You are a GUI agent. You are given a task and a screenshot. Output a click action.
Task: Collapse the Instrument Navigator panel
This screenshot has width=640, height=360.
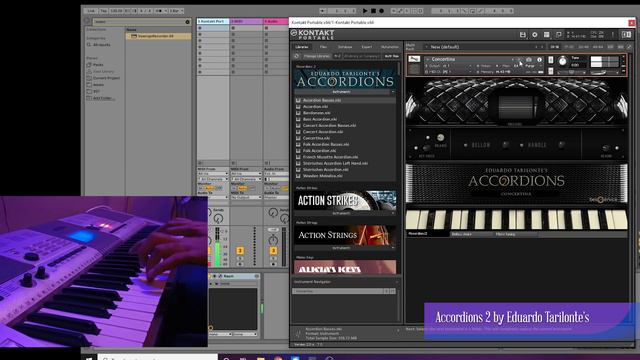coord(396,282)
